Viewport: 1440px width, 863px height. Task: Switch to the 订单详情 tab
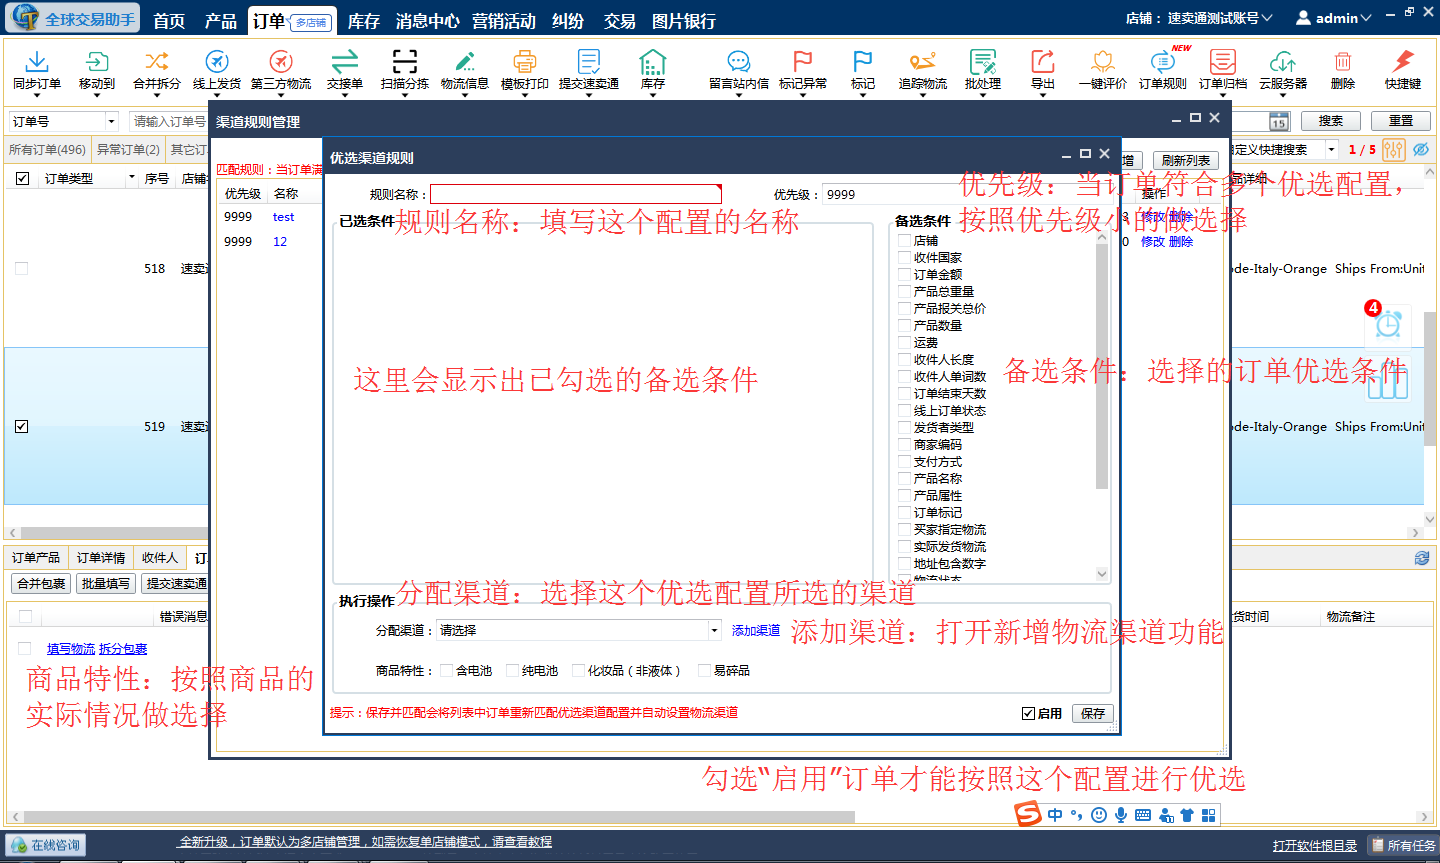coord(101,557)
